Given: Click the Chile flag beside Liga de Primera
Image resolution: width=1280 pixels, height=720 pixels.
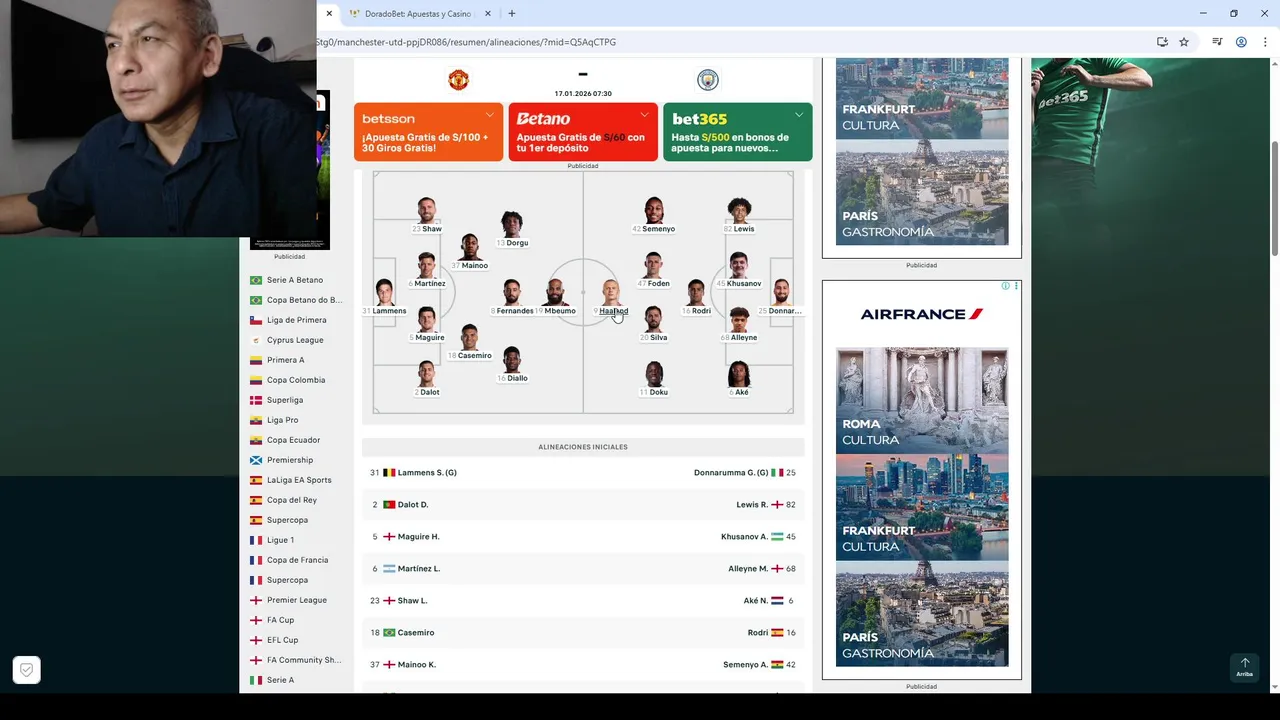Looking at the screenshot, I should click(256, 320).
